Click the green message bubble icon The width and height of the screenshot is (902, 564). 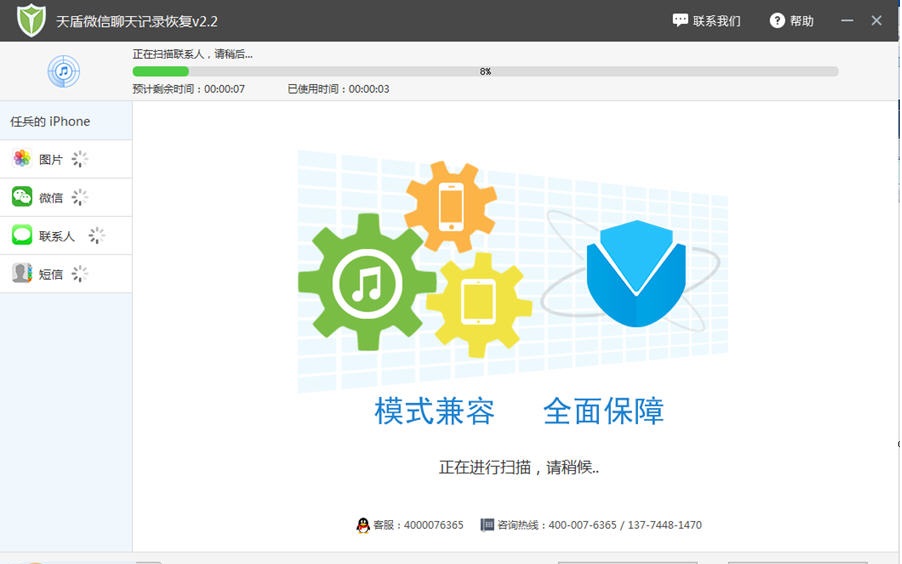(x=22, y=235)
